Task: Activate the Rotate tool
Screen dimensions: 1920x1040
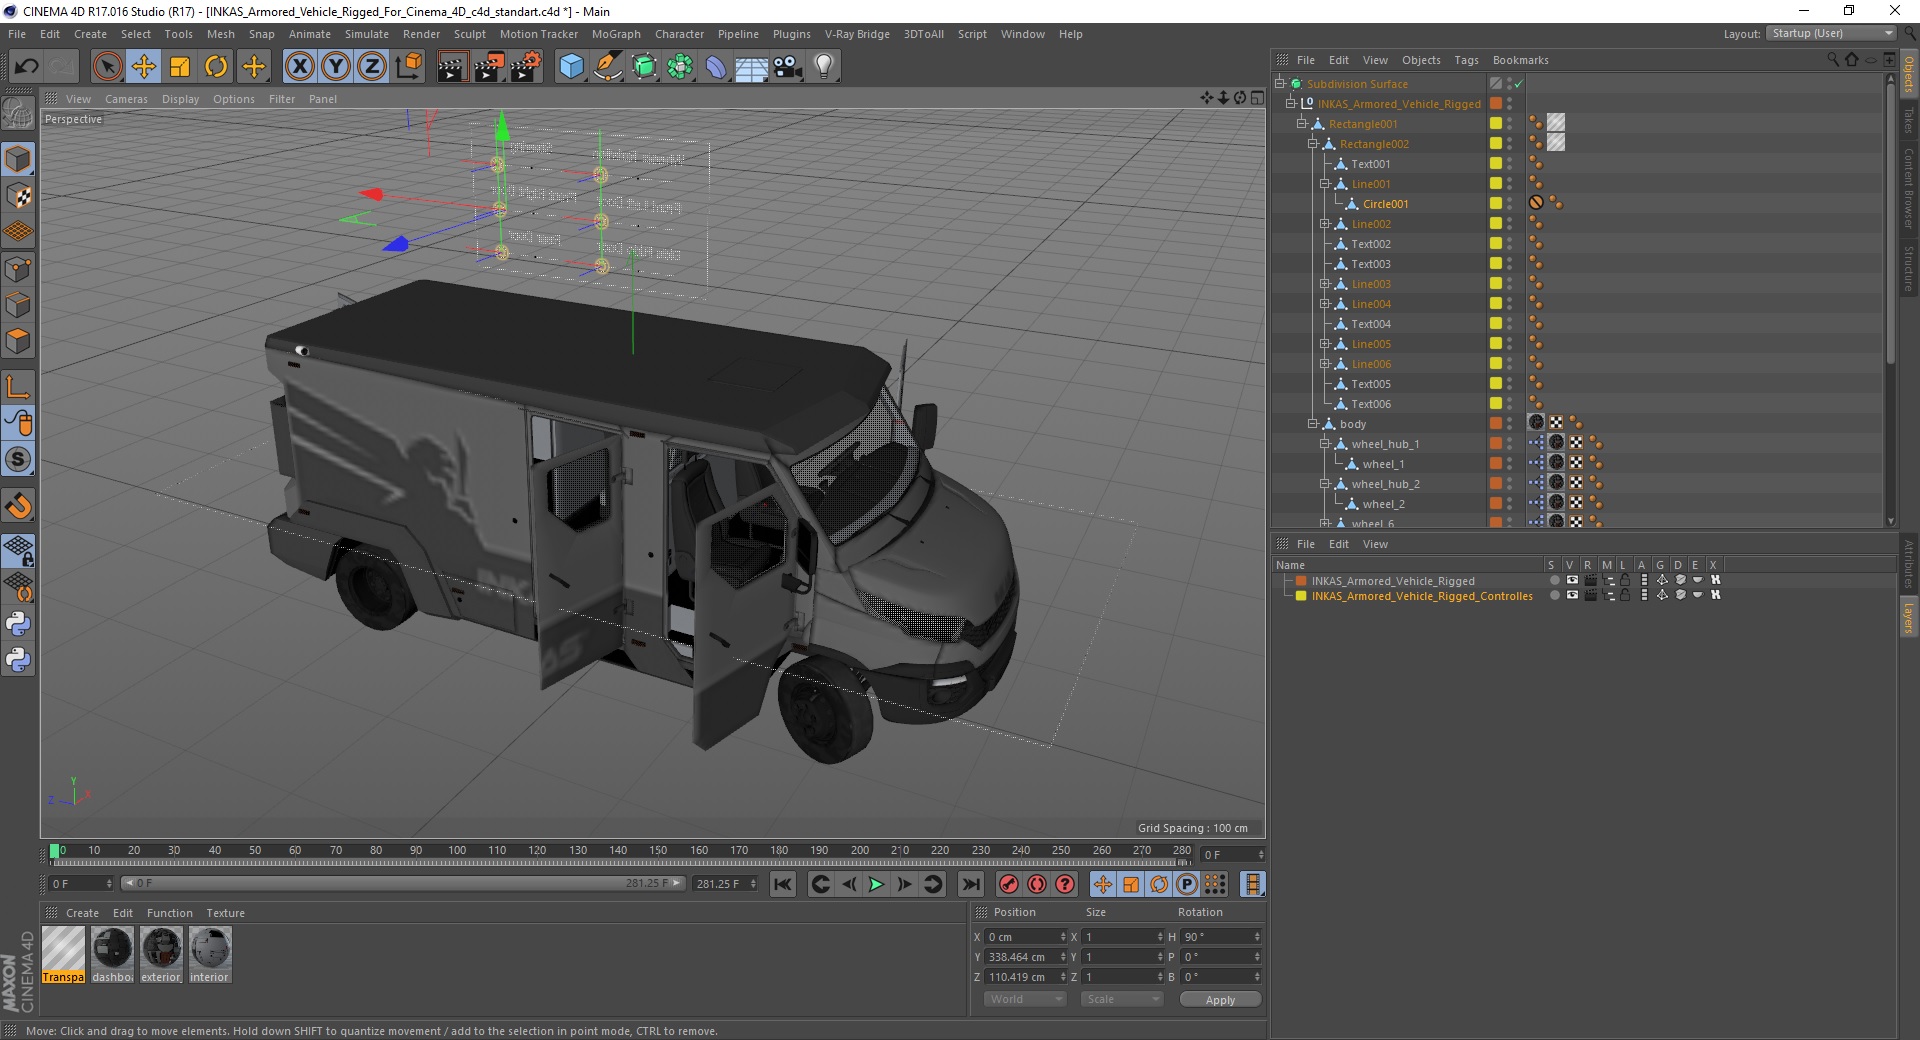Action: pyautogui.click(x=216, y=67)
